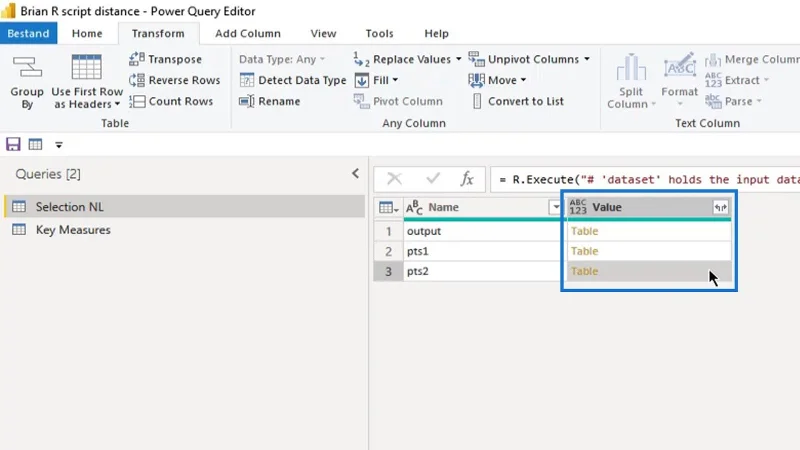Click Count Rows
The width and height of the screenshot is (800, 450).
171,101
